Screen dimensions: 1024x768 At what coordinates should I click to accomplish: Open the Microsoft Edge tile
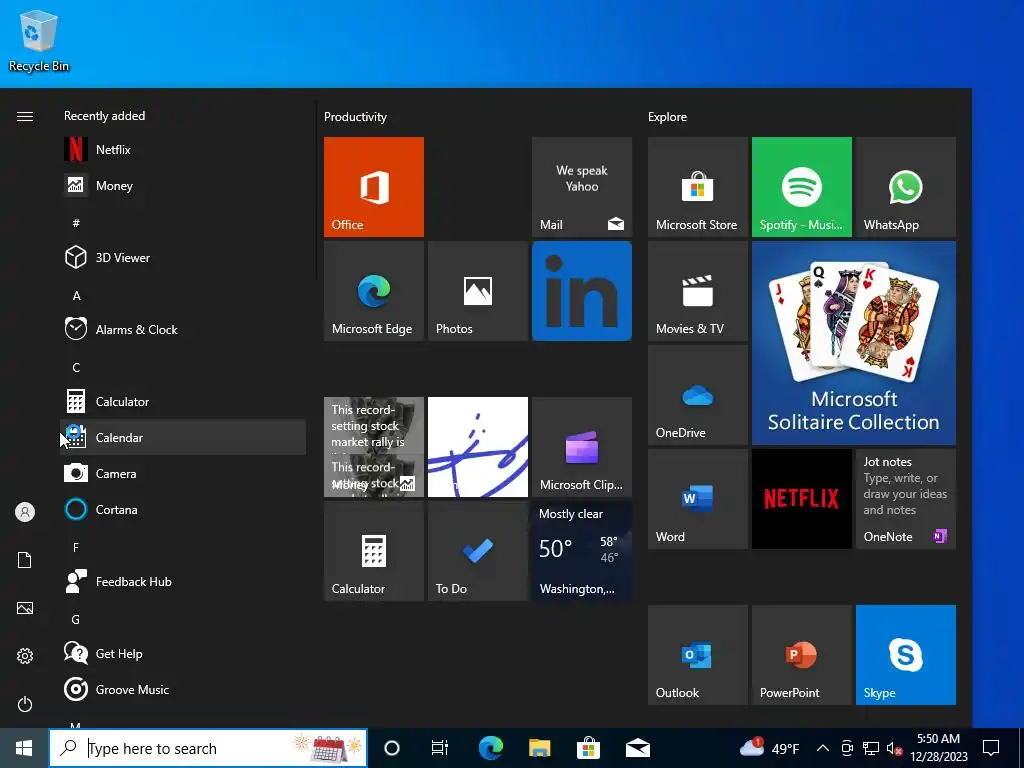coord(374,291)
